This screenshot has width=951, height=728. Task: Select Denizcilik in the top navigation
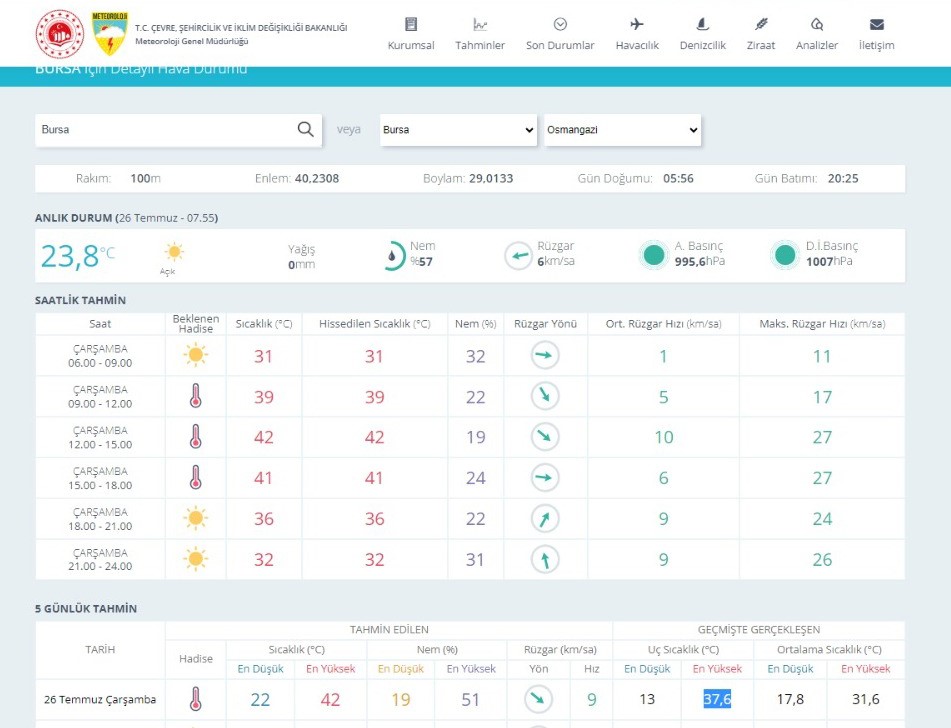pyautogui.click(x=702, y=34)
